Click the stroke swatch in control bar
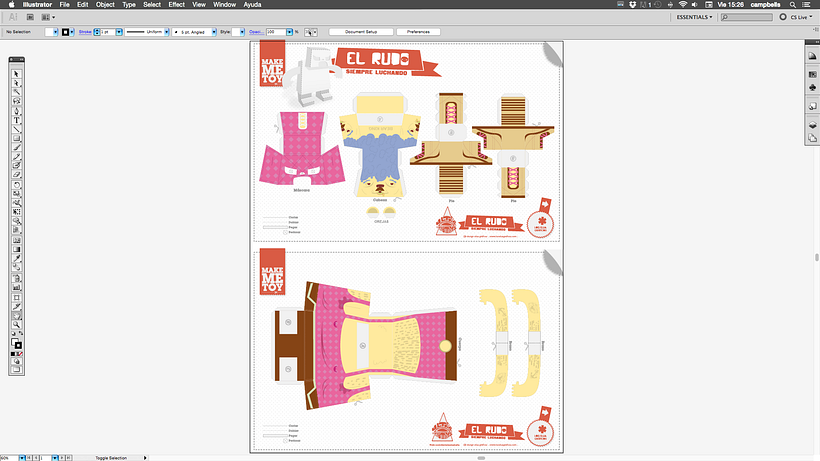 tap(65, 32)
